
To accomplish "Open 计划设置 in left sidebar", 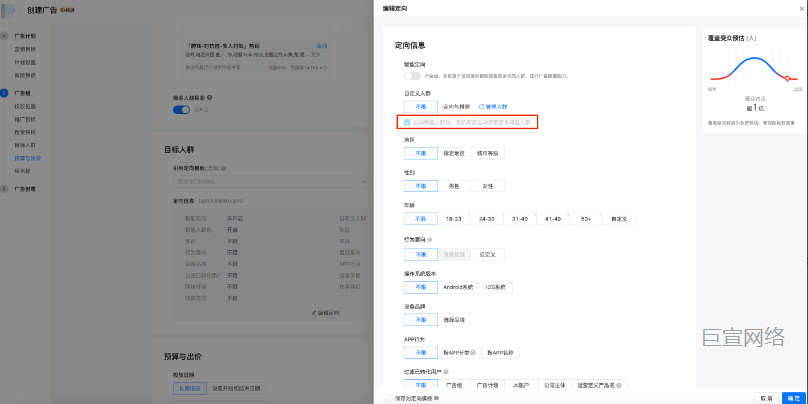I will (x=25, y=62).
